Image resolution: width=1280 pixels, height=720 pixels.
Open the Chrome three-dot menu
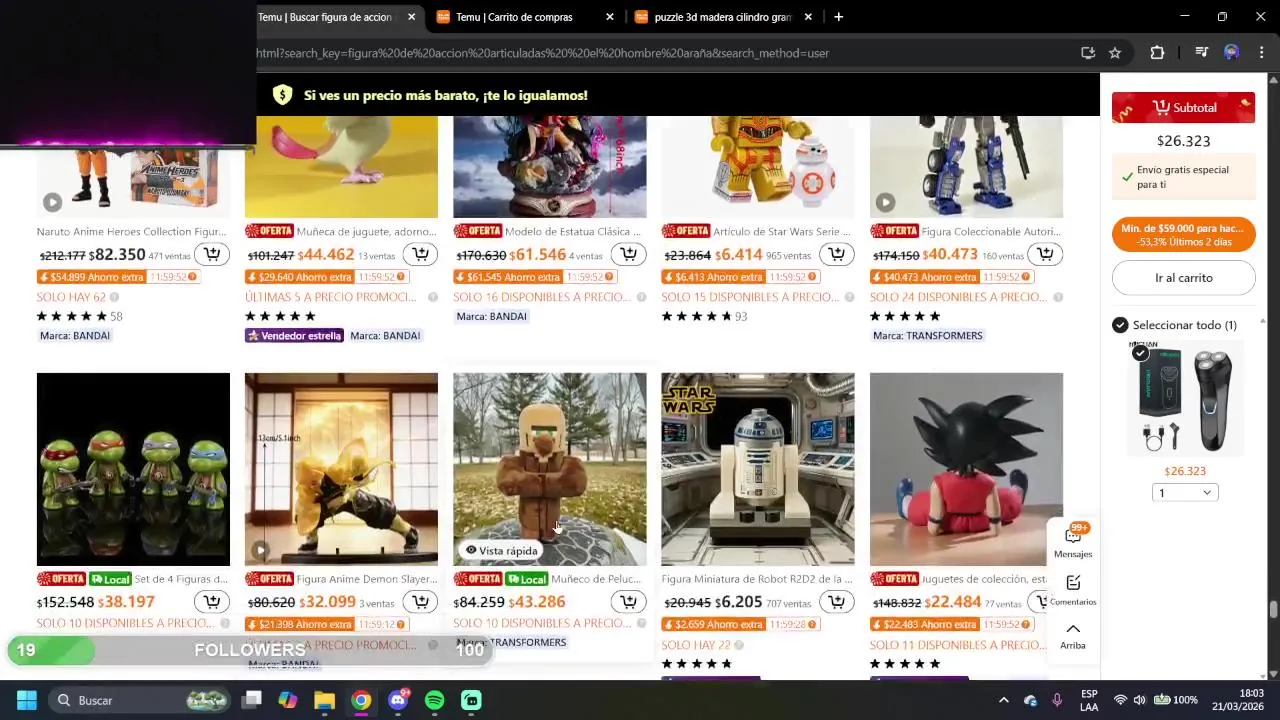pyautogui.click(x=1261, y=53)
